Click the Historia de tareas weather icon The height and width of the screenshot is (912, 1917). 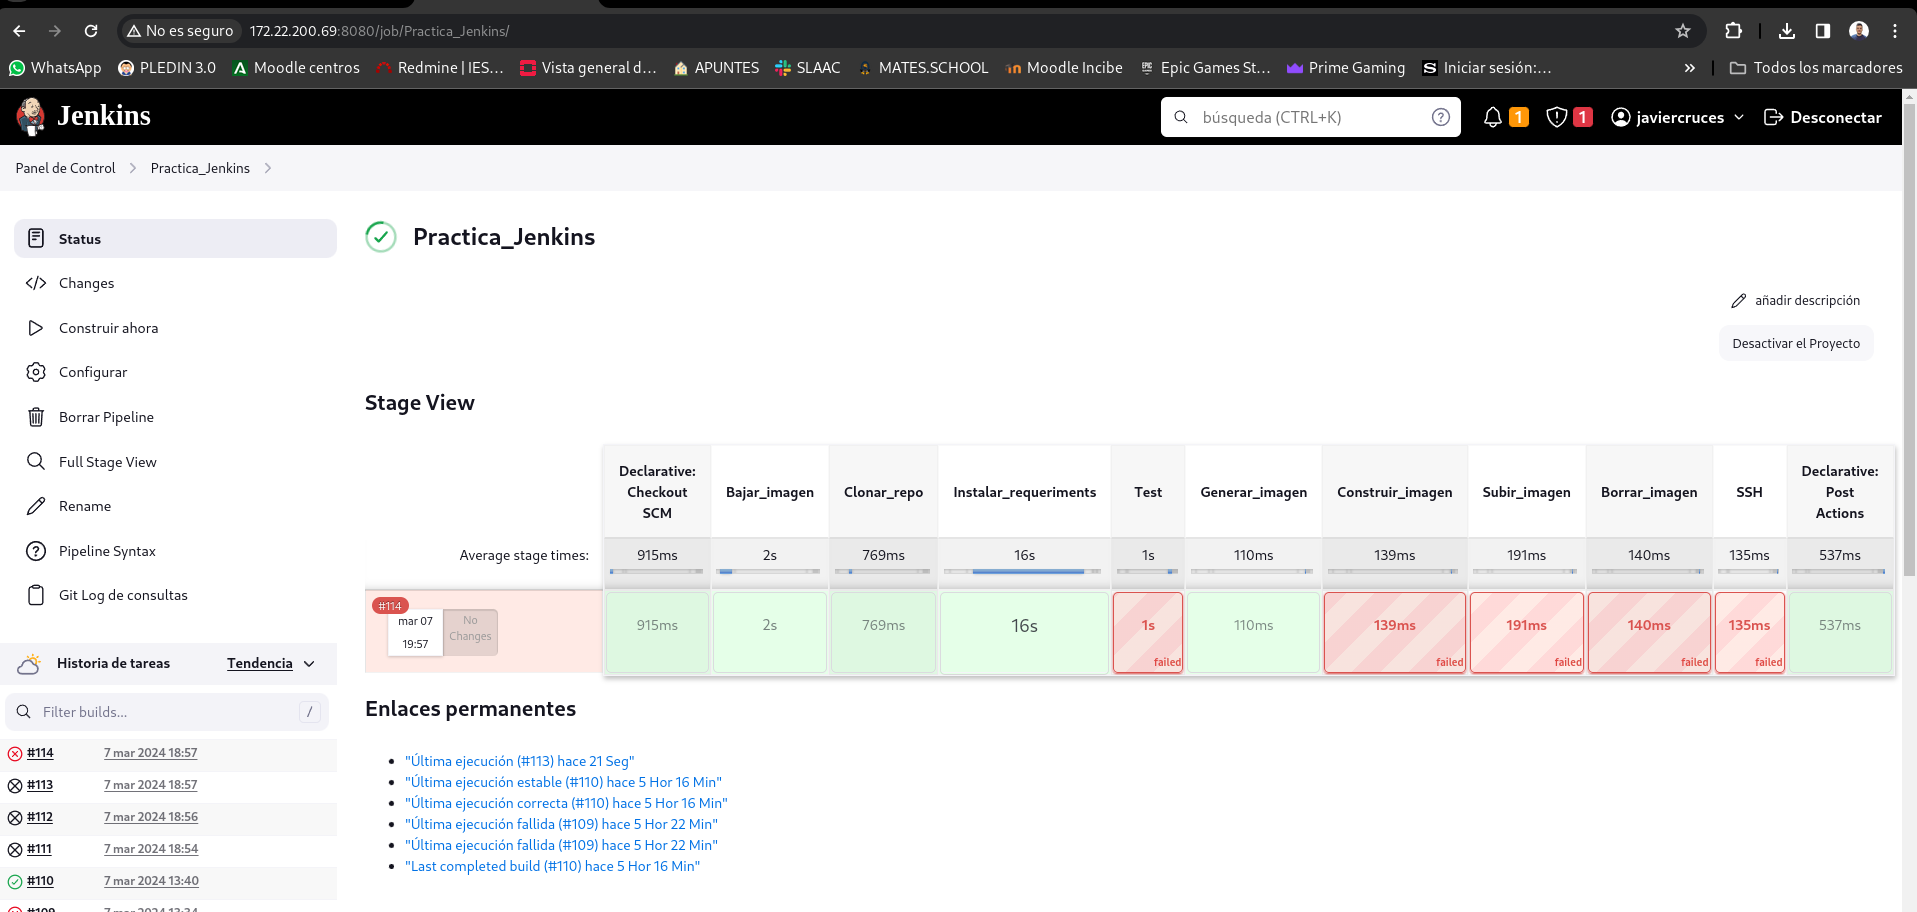(x=29, y=663)
